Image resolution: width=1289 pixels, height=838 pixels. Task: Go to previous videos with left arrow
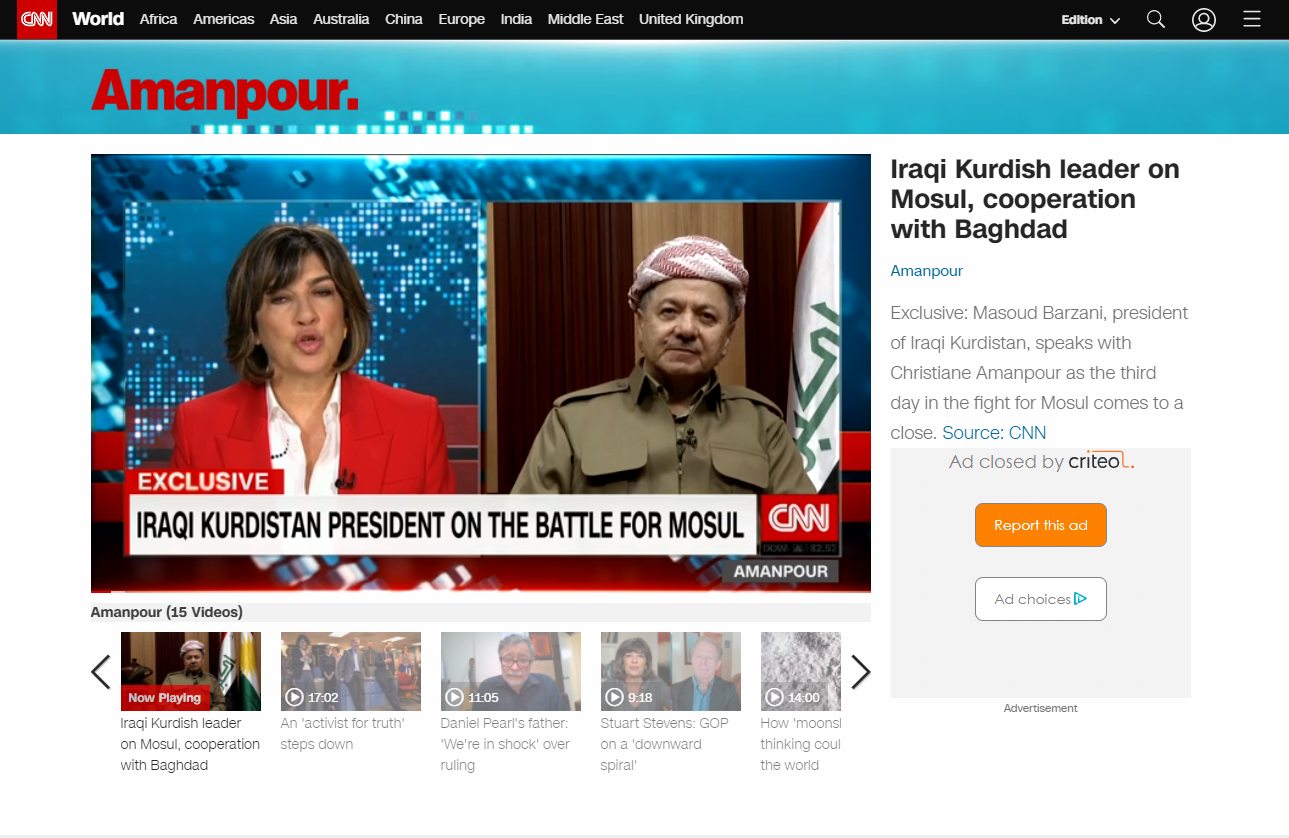(x=101, y=672)
